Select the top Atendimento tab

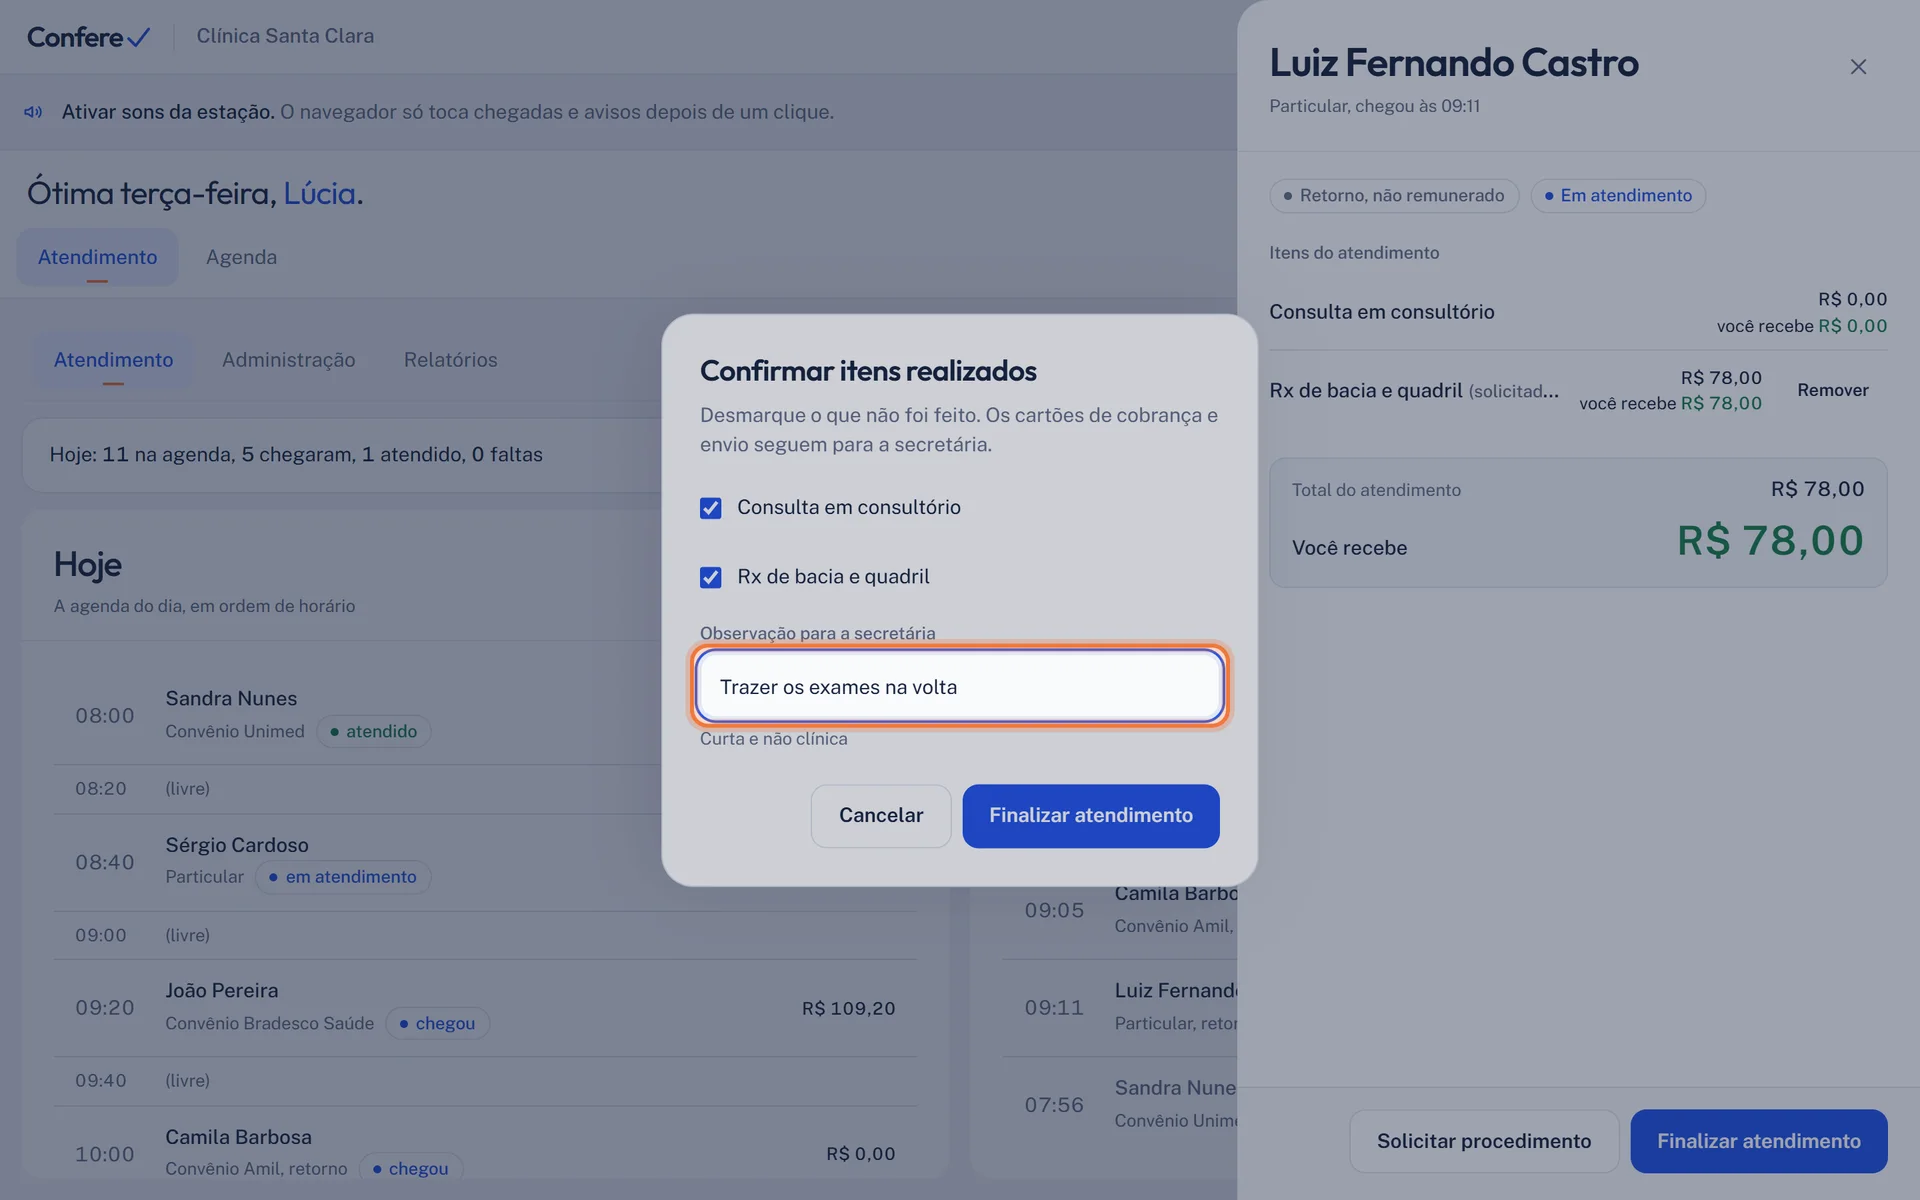97,257
